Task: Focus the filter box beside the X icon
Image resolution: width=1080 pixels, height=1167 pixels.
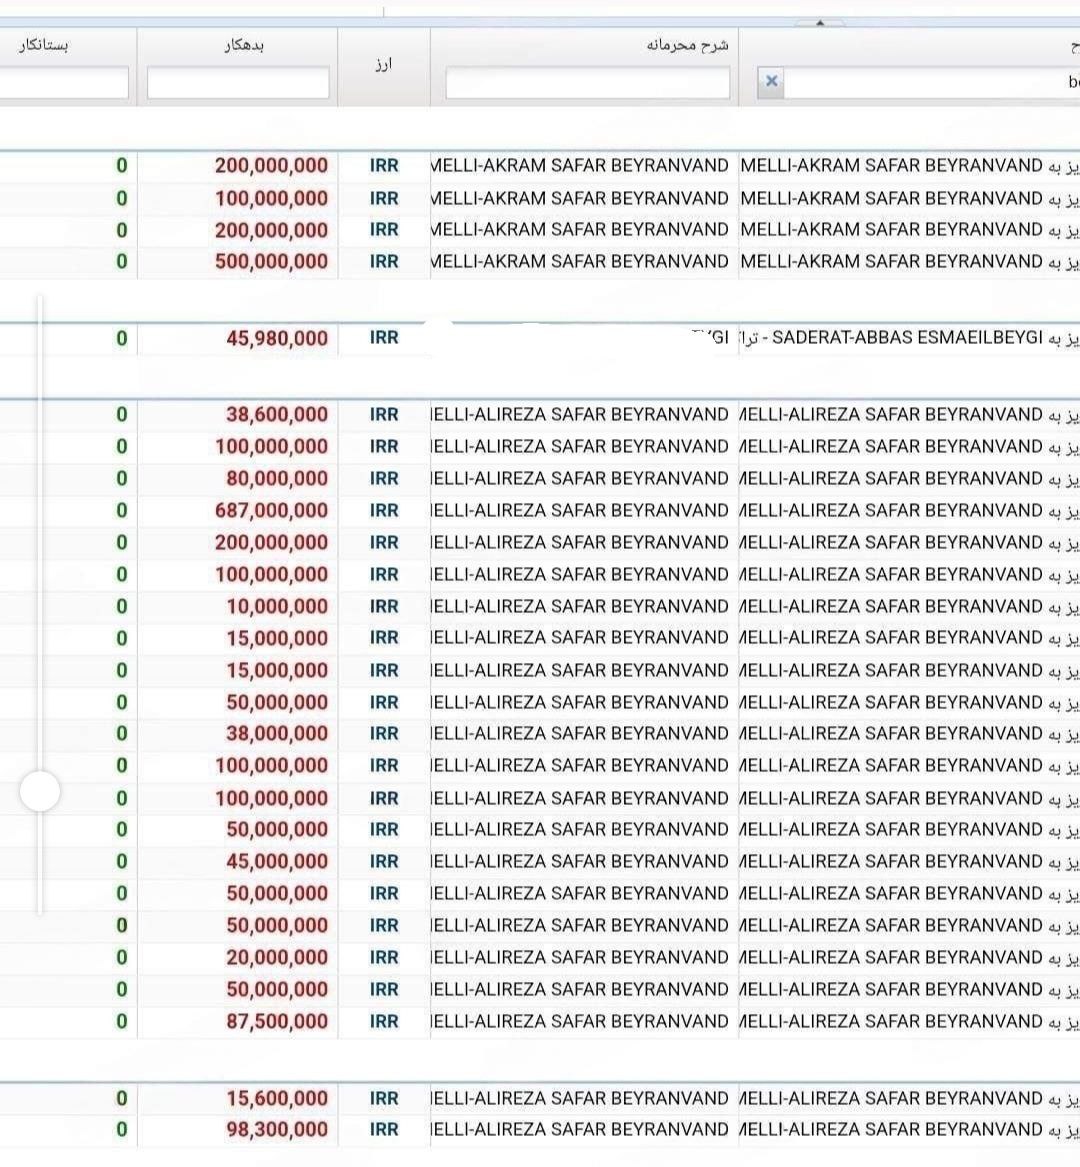Action: pyautogui.click(x=932, y=83)
